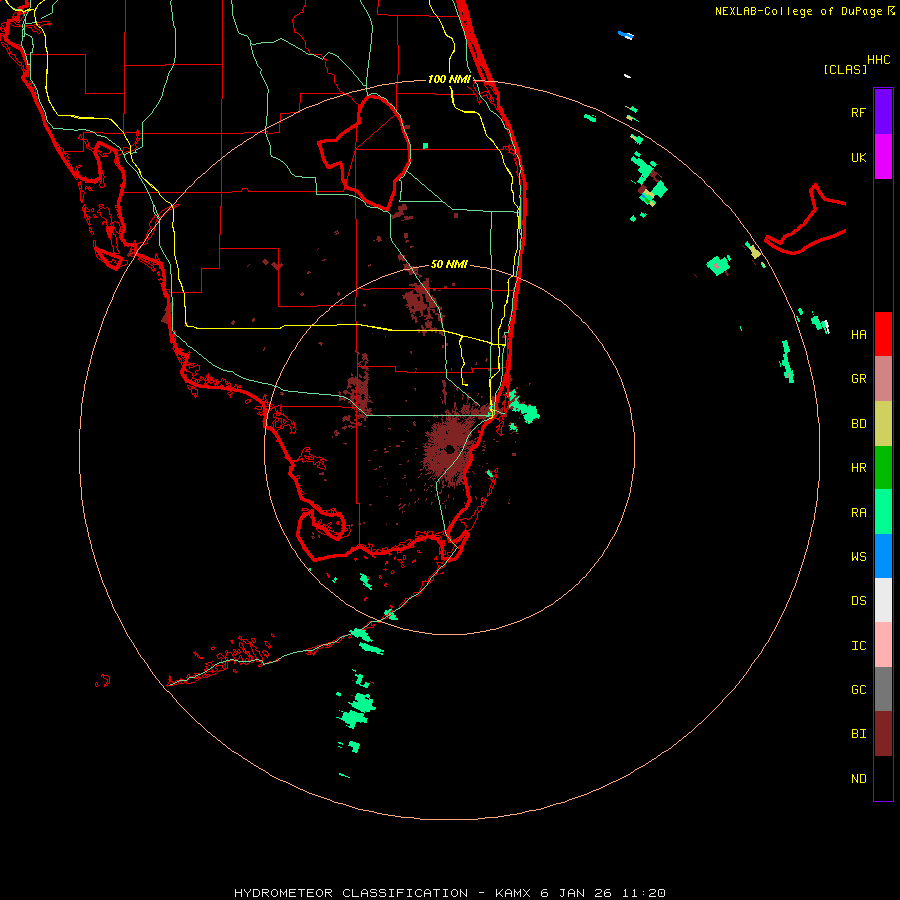Select the RA legend label

pyautogui.click(x=858, y=513)
